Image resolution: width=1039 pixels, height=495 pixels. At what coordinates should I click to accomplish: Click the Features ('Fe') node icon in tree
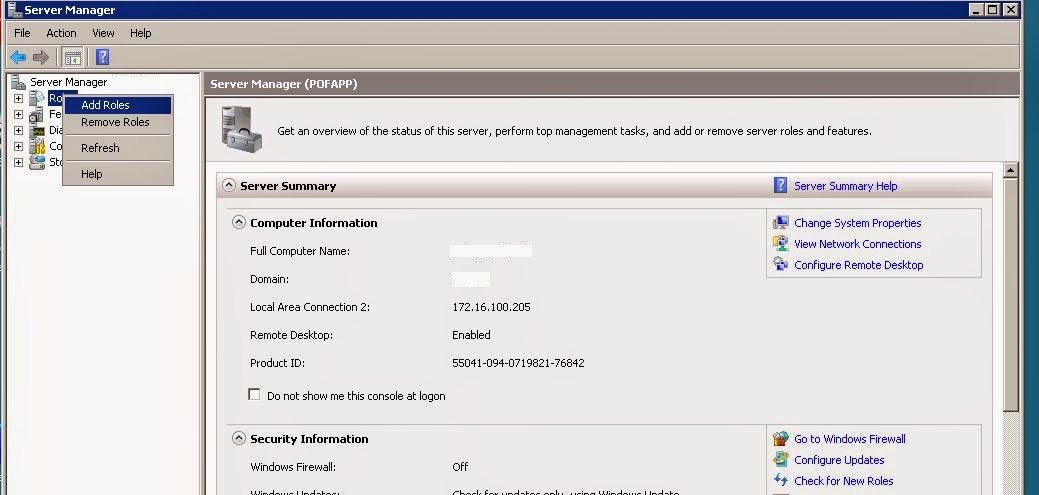click(x=36, y=114)
